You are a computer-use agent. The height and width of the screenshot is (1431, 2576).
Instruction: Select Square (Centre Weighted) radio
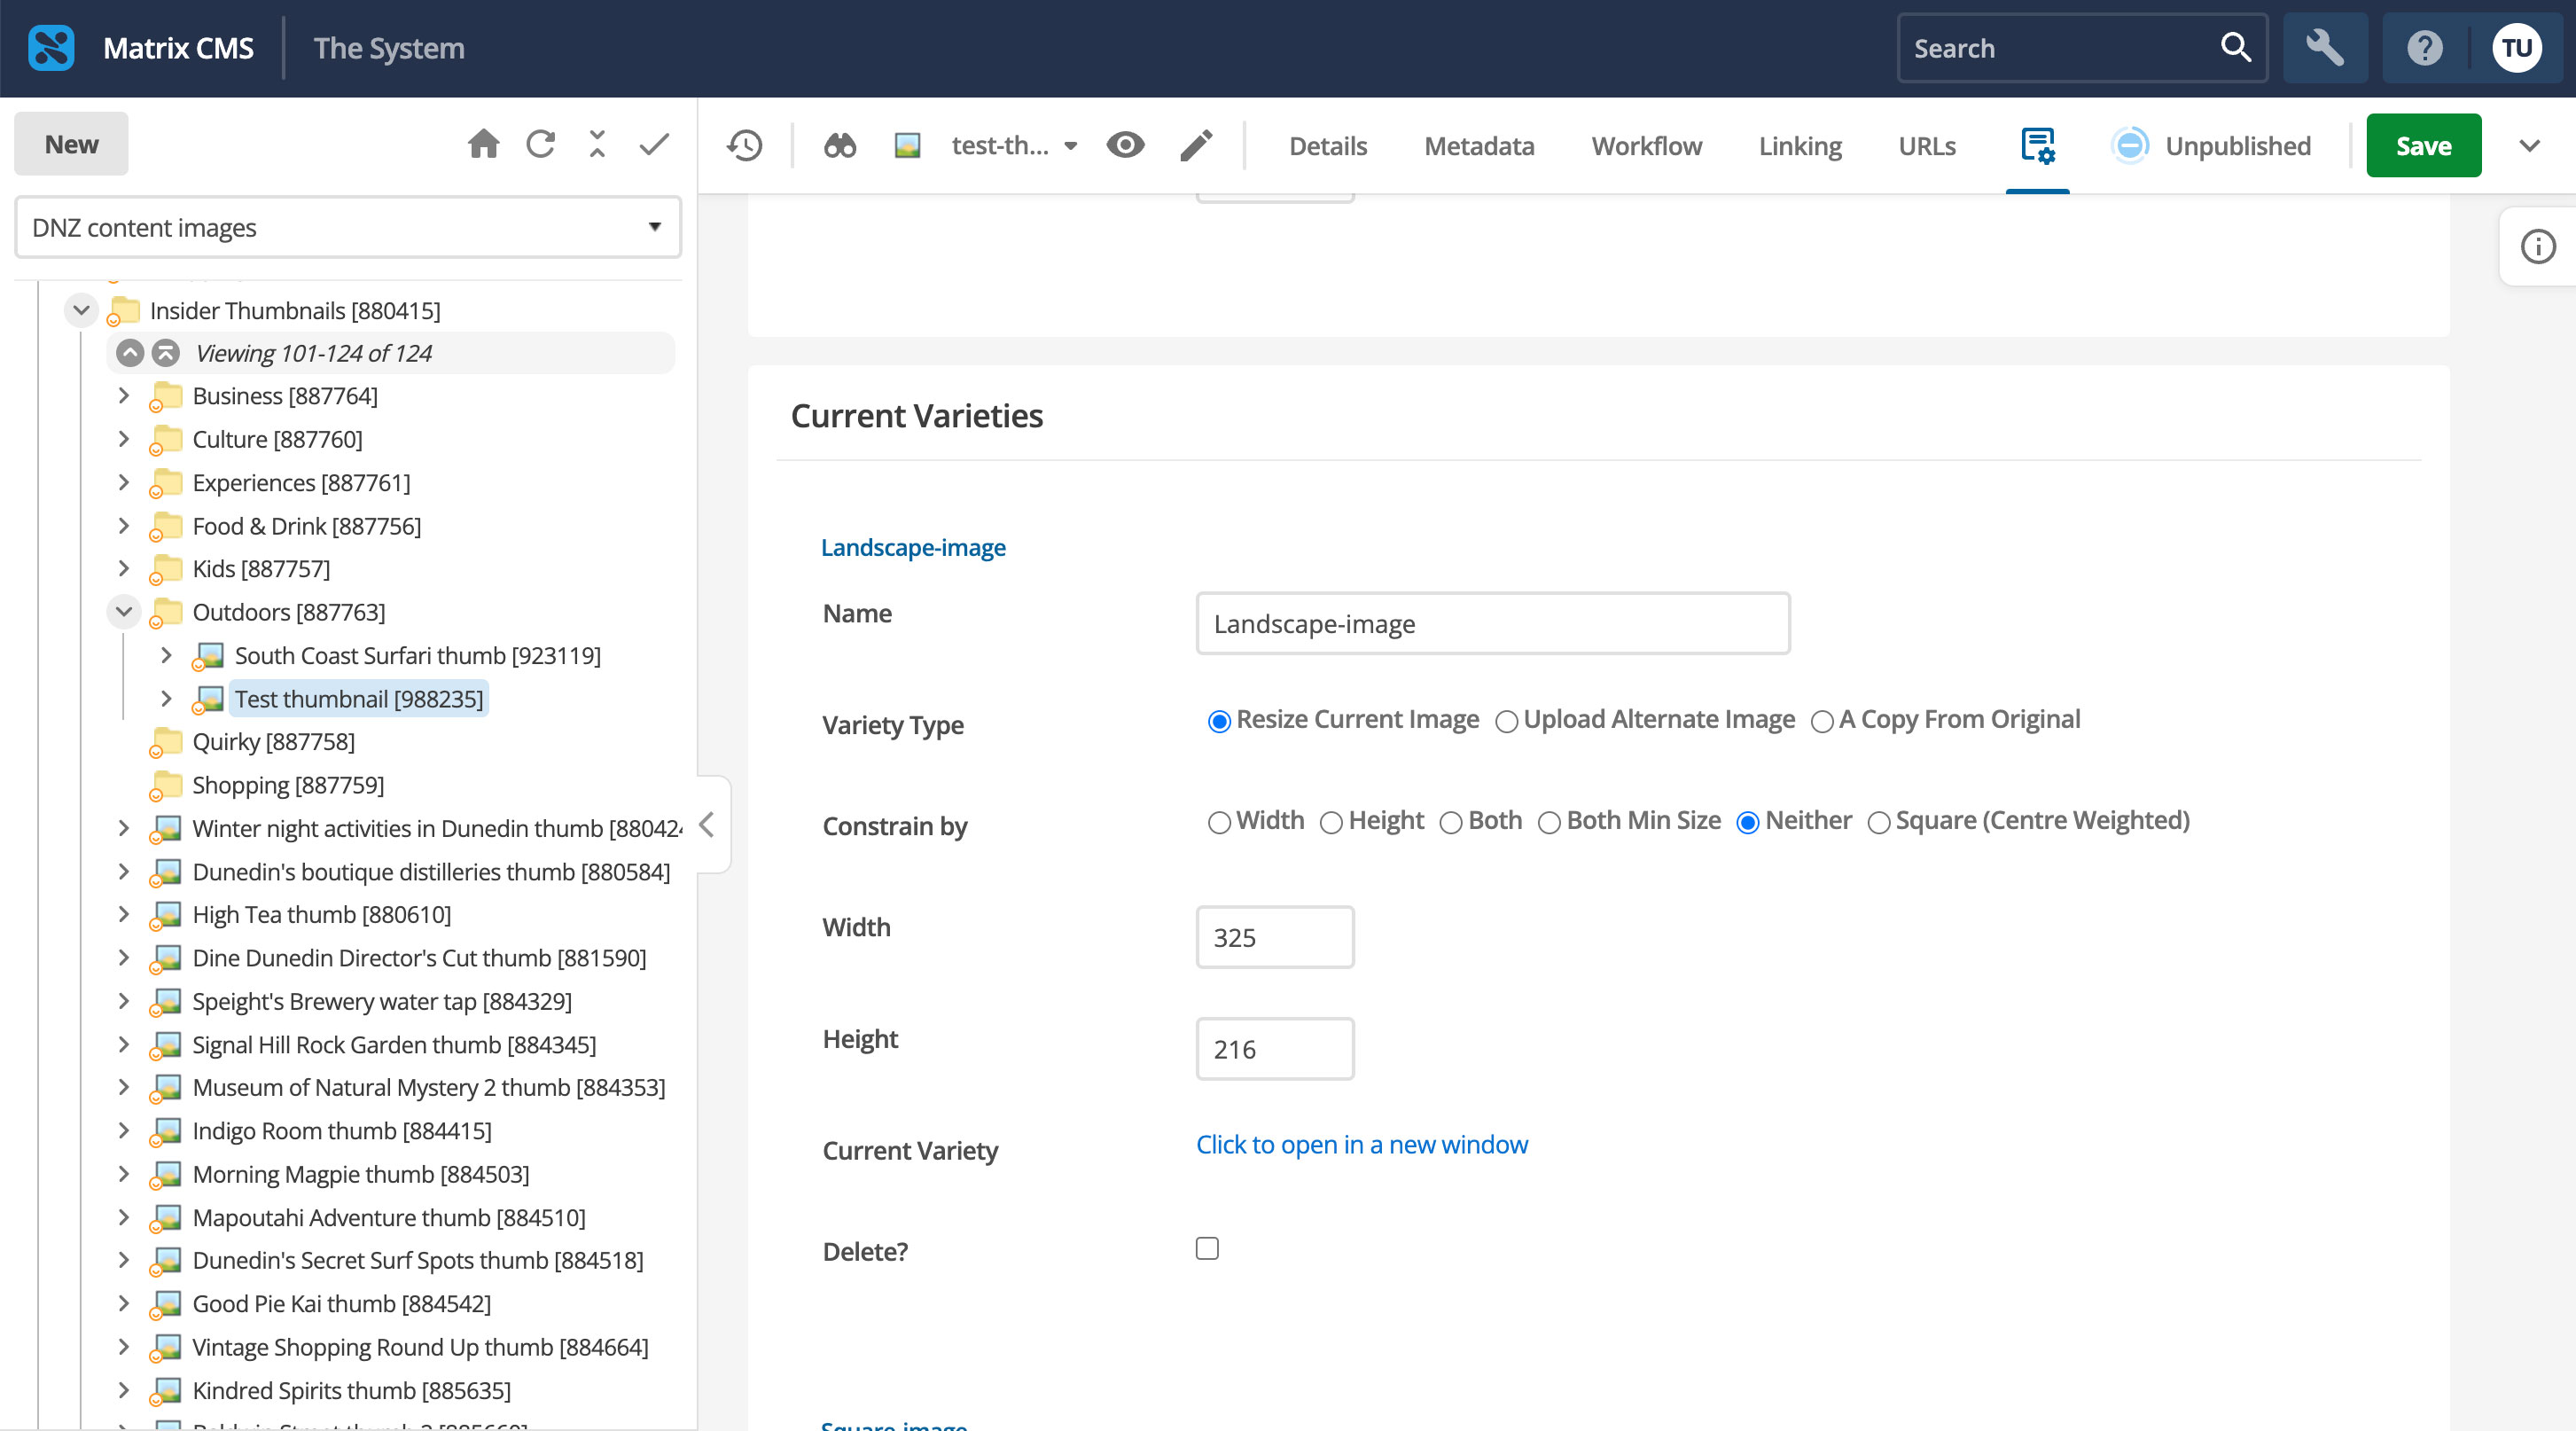(x=1879, y=823)
